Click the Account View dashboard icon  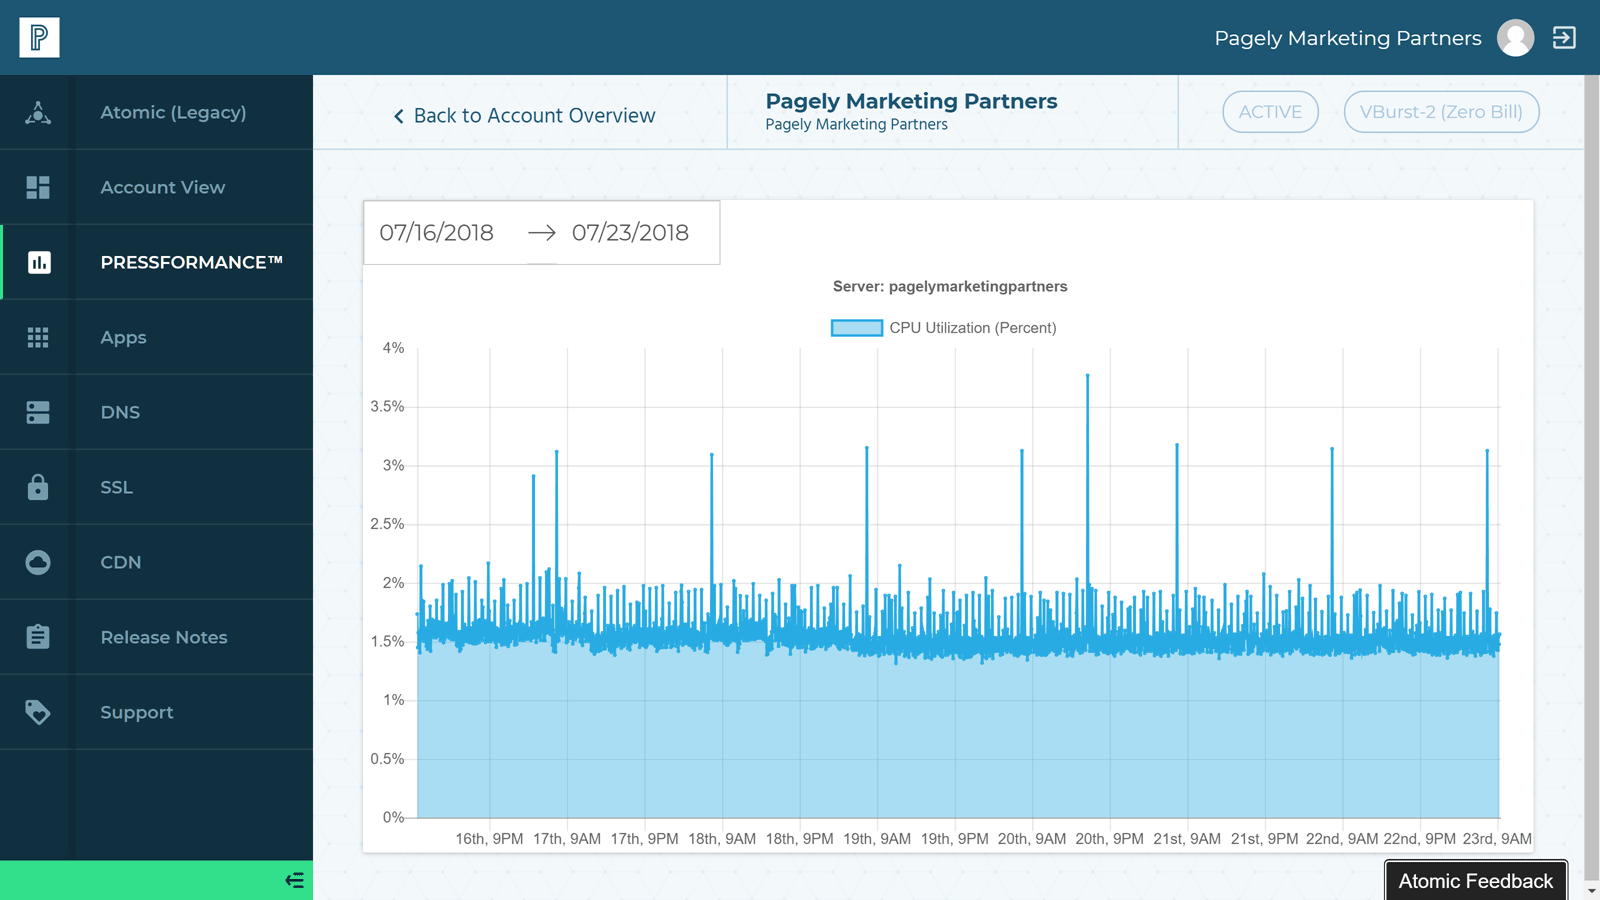coord(38,188)
